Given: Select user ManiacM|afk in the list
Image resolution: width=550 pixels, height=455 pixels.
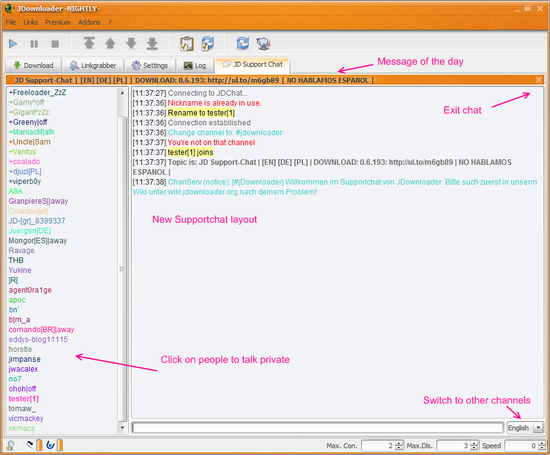Looking at the screenshot, I should pyautogui.click(x=32, y=132).
